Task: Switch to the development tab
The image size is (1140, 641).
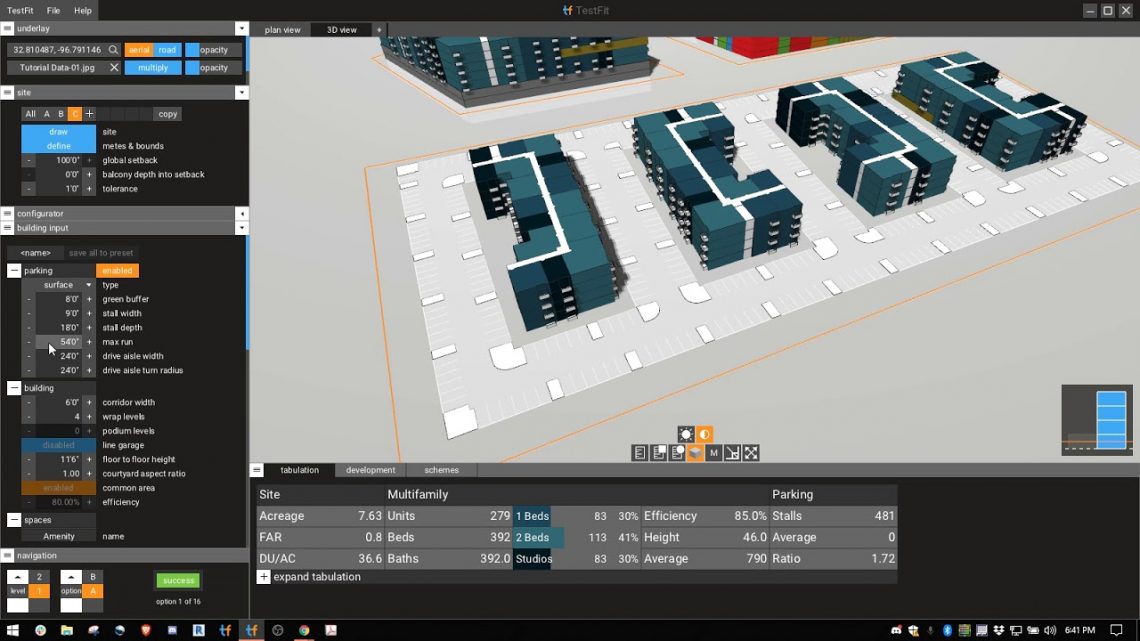Action: click(x=370, y=469)
